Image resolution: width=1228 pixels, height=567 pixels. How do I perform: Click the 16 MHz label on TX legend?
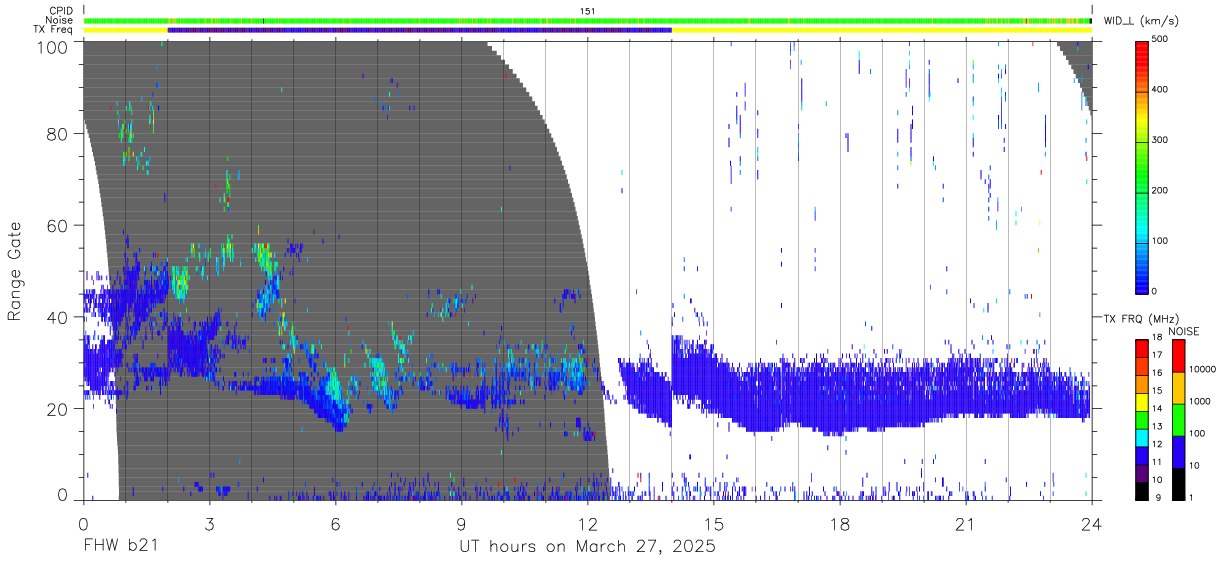click(1159, 372)
